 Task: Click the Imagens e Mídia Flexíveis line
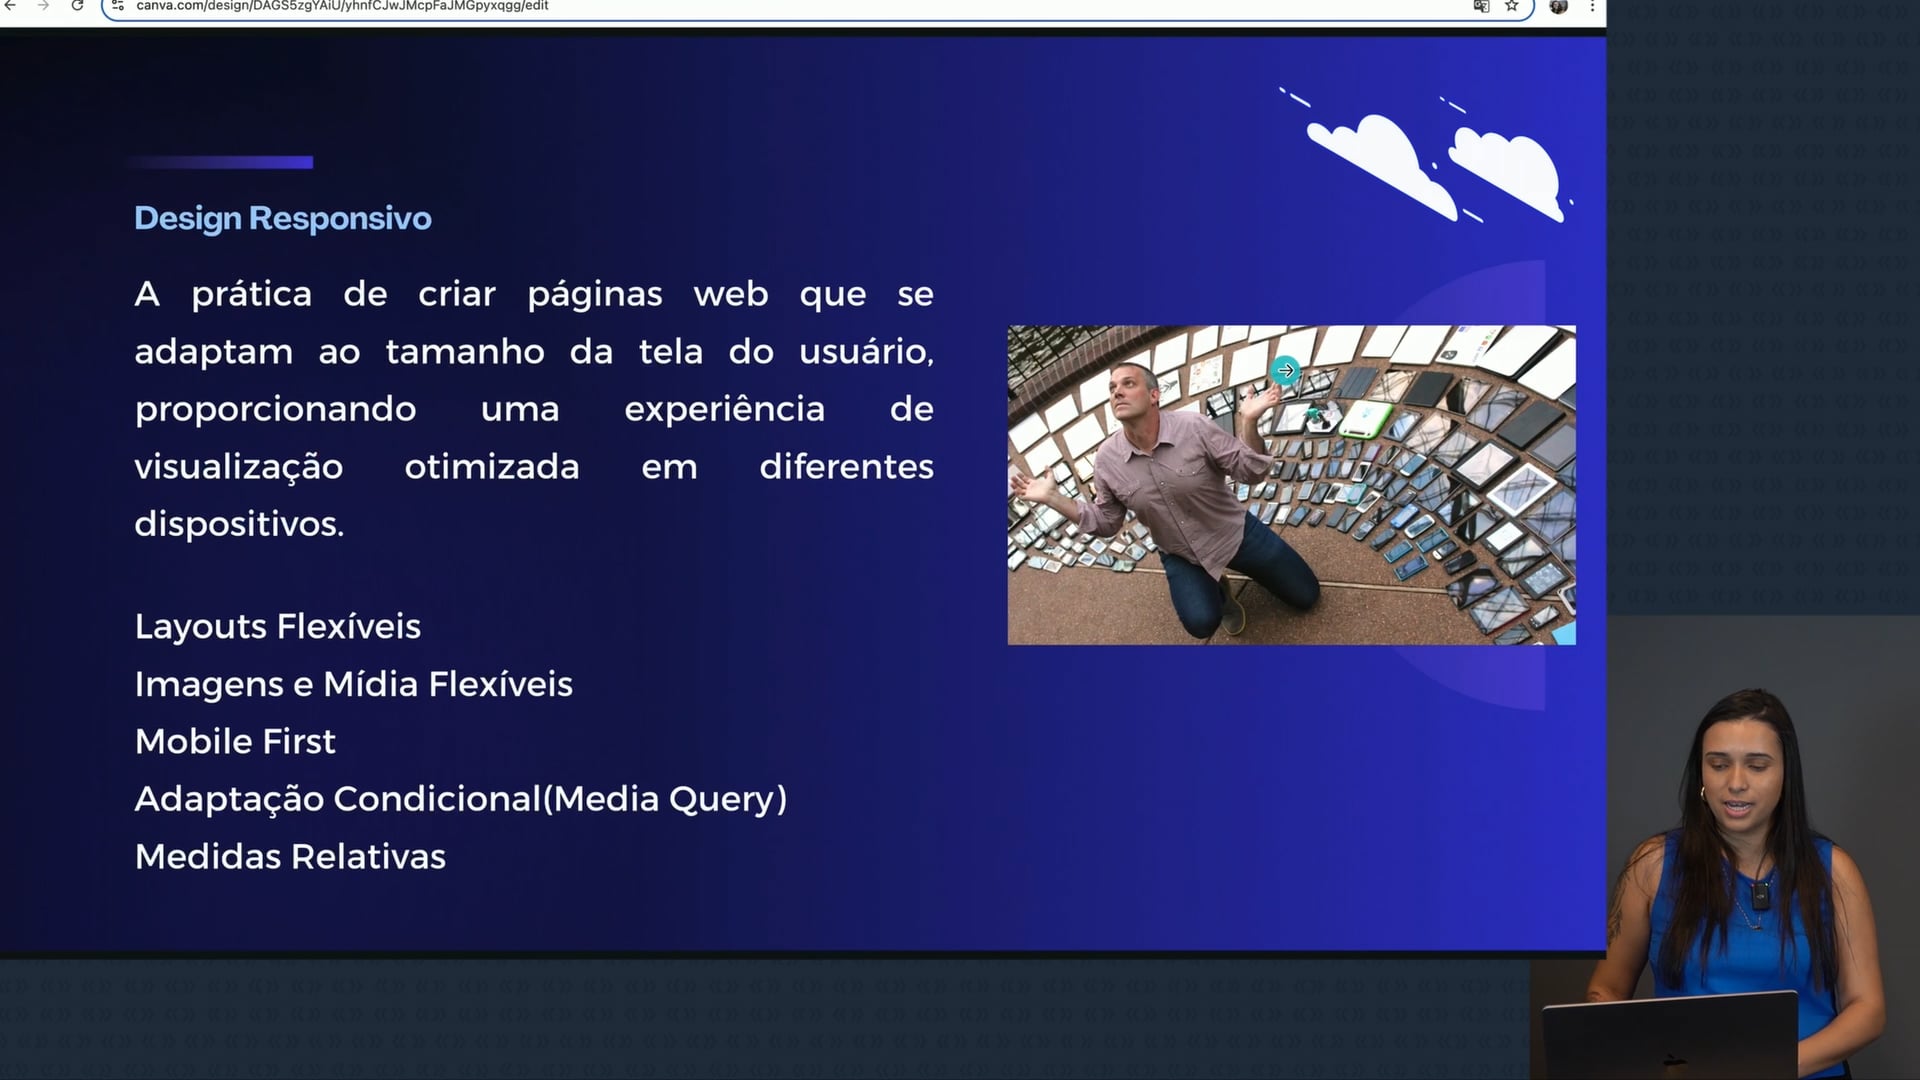click(354, 684)
